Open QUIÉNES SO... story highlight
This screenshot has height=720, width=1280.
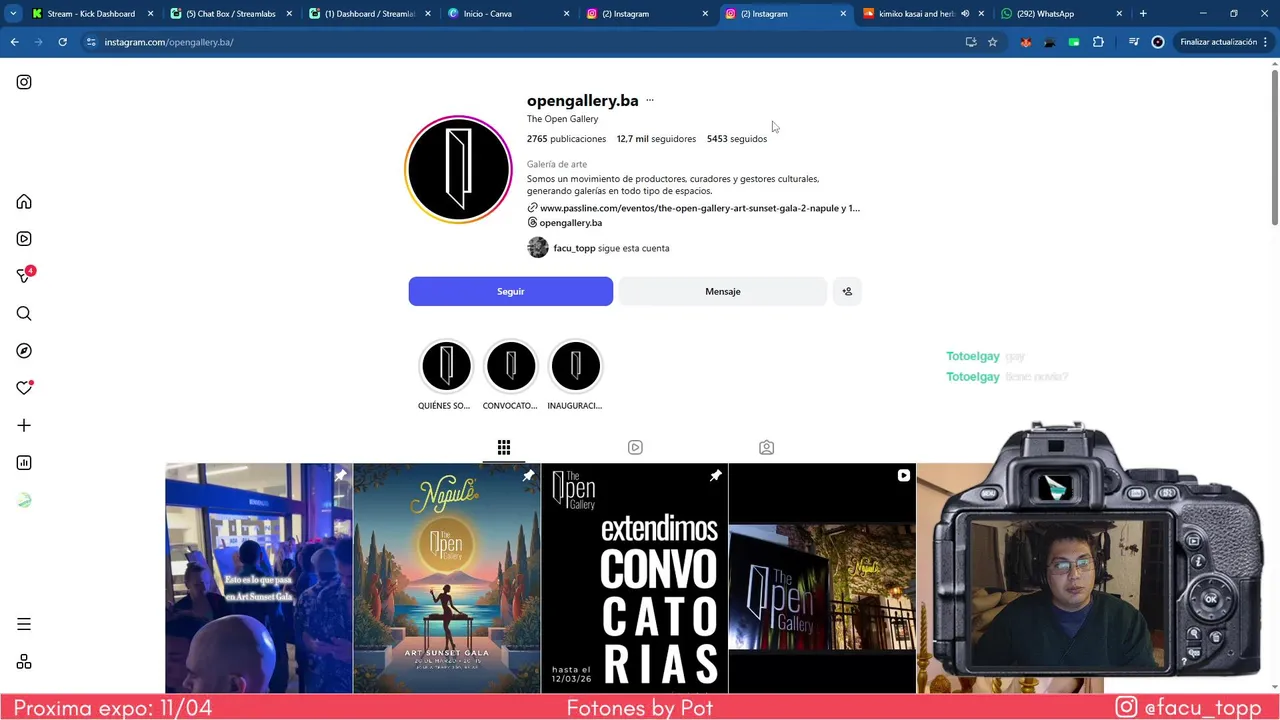(445, 375)
